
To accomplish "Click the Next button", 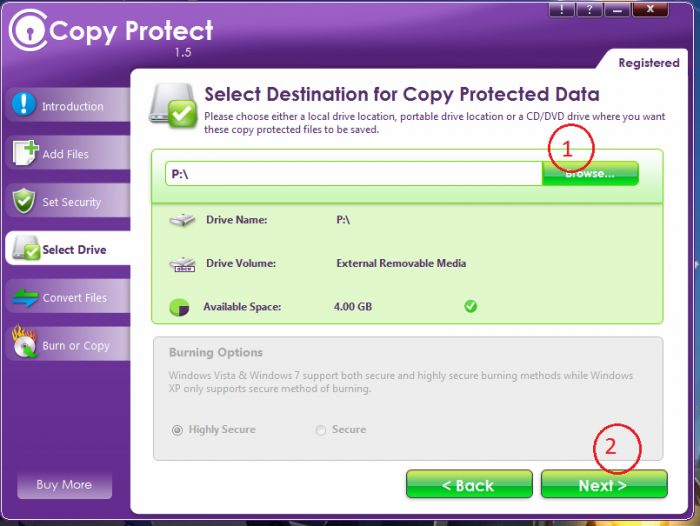I will 603,485.
